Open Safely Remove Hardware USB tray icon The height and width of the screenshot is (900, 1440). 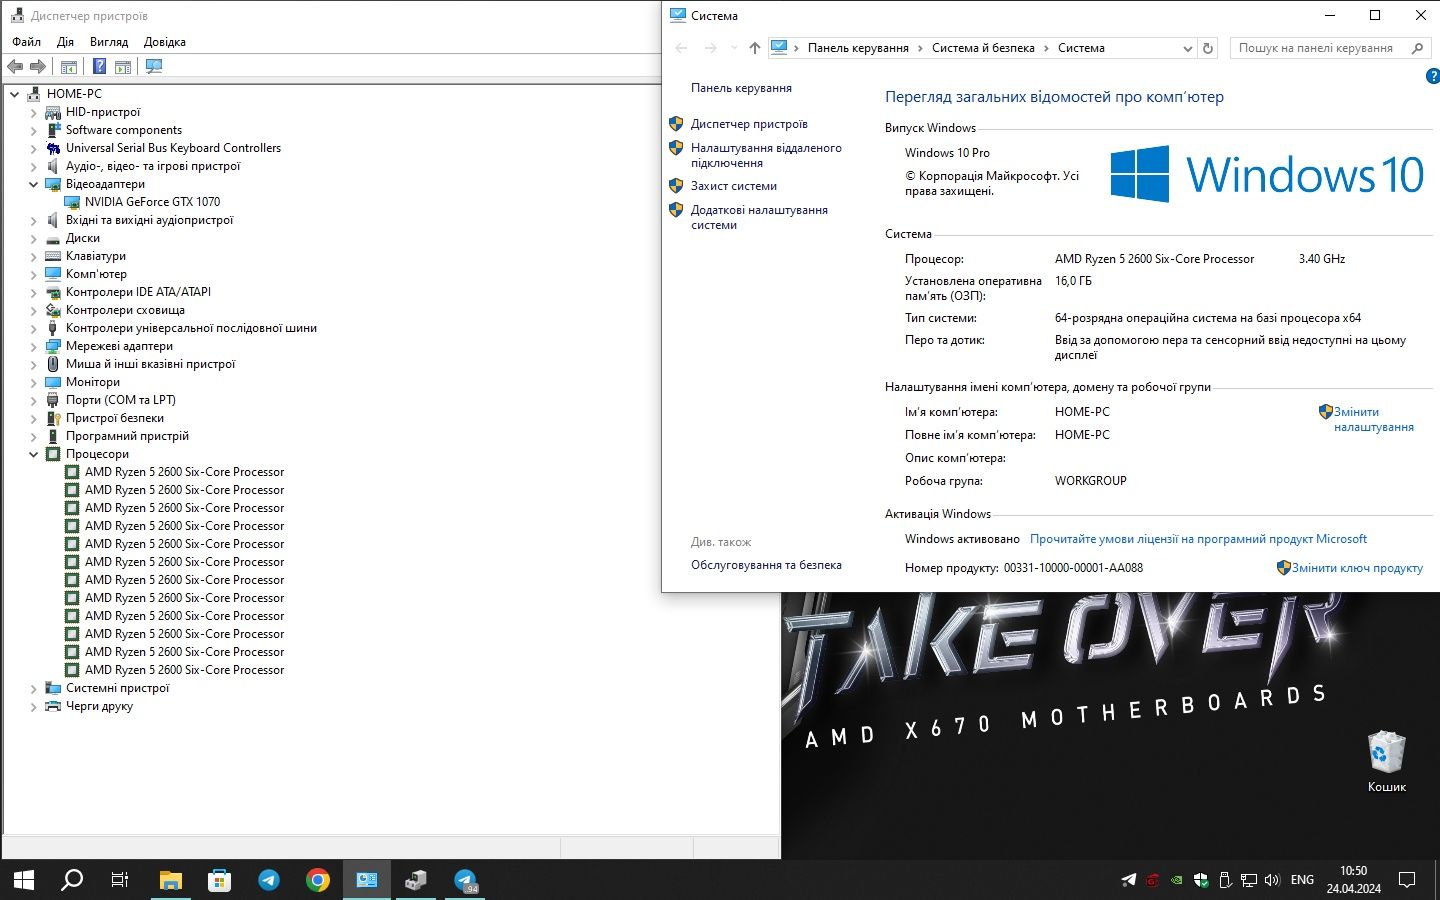(x=1225, y=881)
